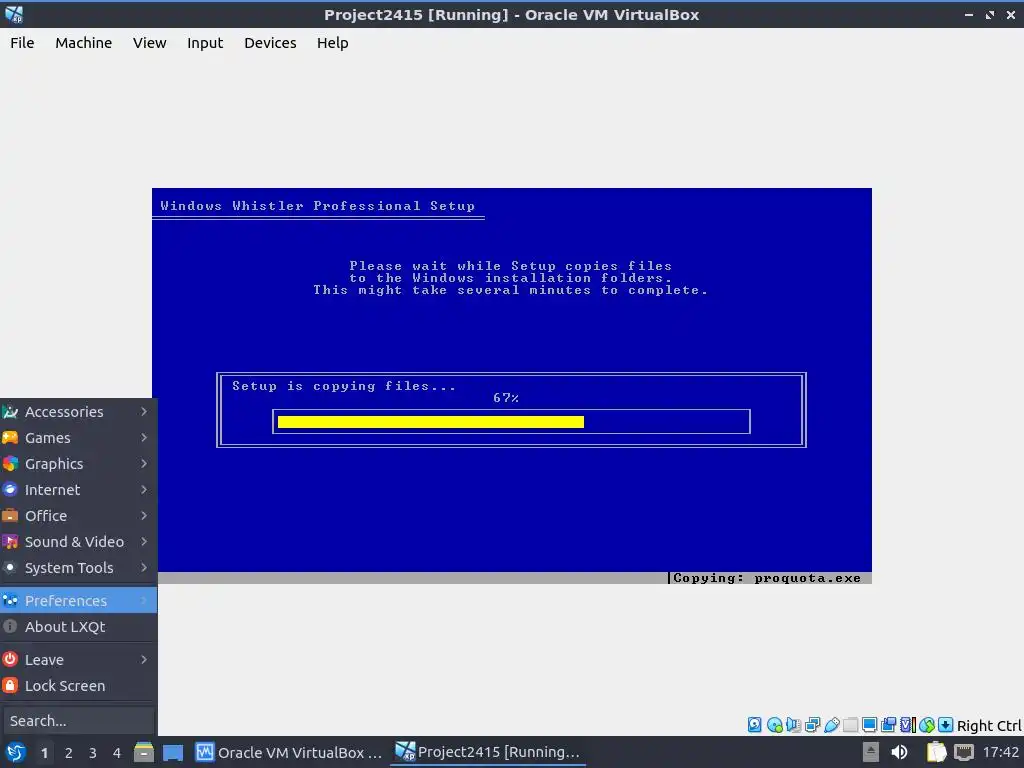The height and width of the screenshot is (768, 1024).
Task: Click the chevron beside Sound & Video
Action: click(144, 542)
